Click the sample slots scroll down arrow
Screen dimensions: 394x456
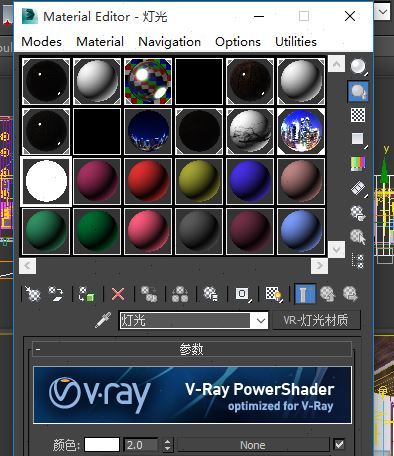tap(336, 249)
